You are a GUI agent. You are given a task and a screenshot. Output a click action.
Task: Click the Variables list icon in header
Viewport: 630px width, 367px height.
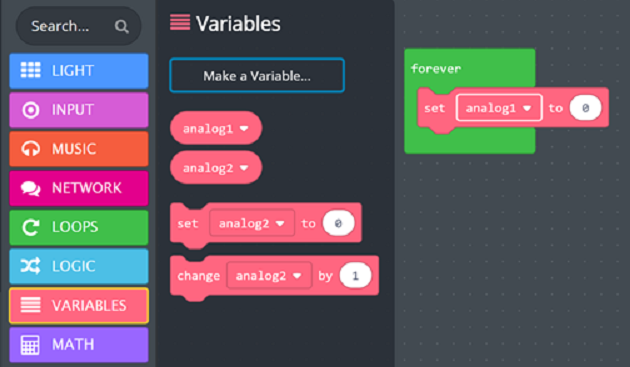180,23
